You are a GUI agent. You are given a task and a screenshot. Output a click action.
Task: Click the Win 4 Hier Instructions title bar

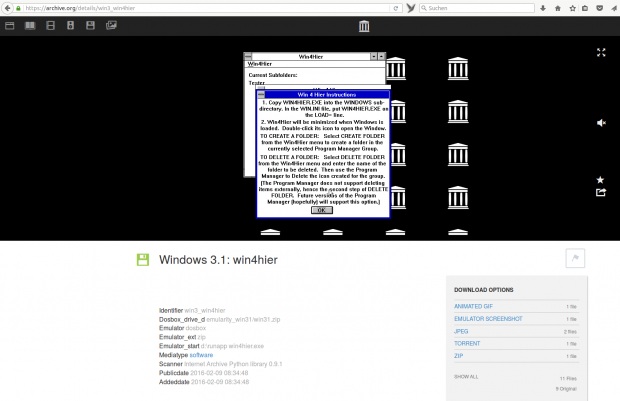[327, 95]
